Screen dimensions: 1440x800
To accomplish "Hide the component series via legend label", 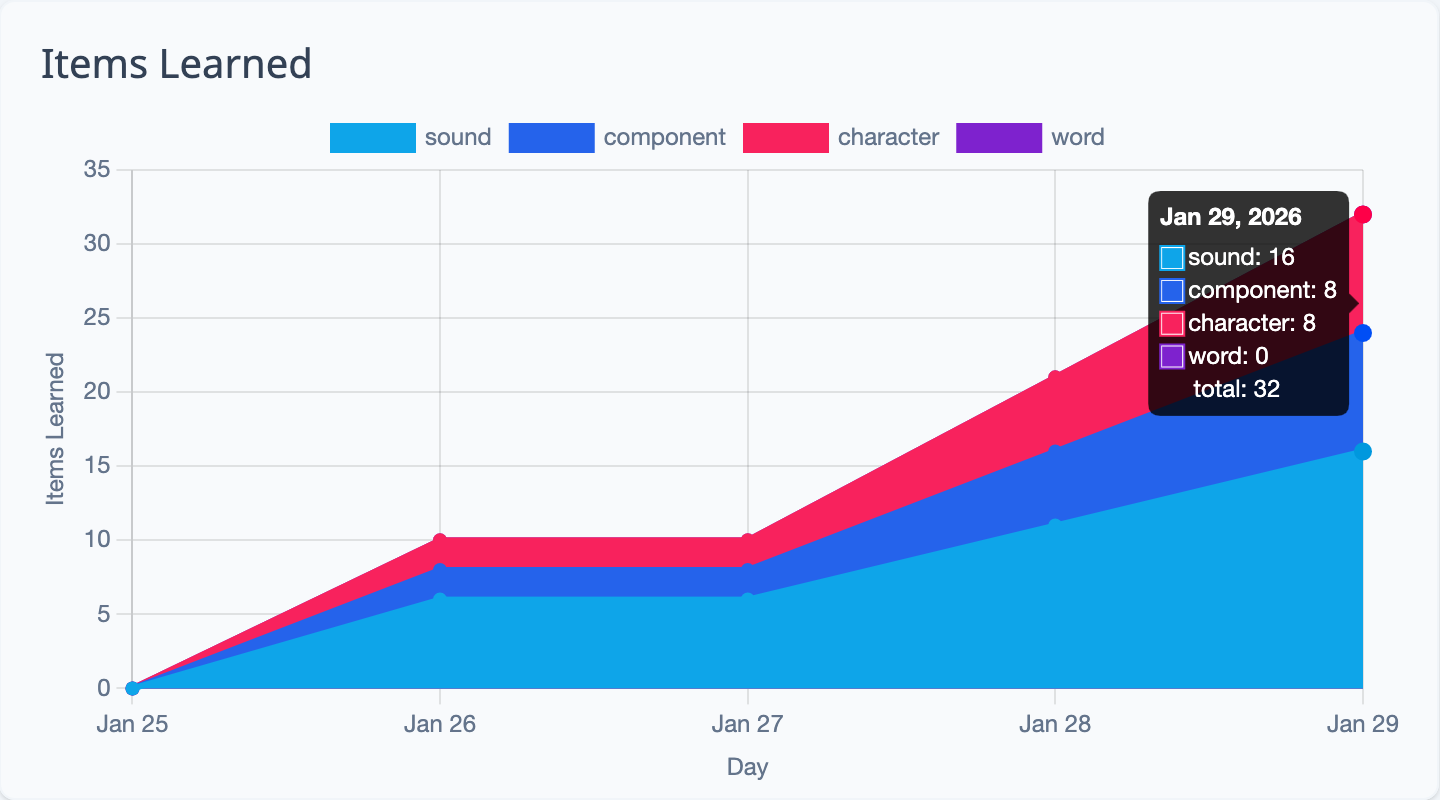I will [664, 137].
